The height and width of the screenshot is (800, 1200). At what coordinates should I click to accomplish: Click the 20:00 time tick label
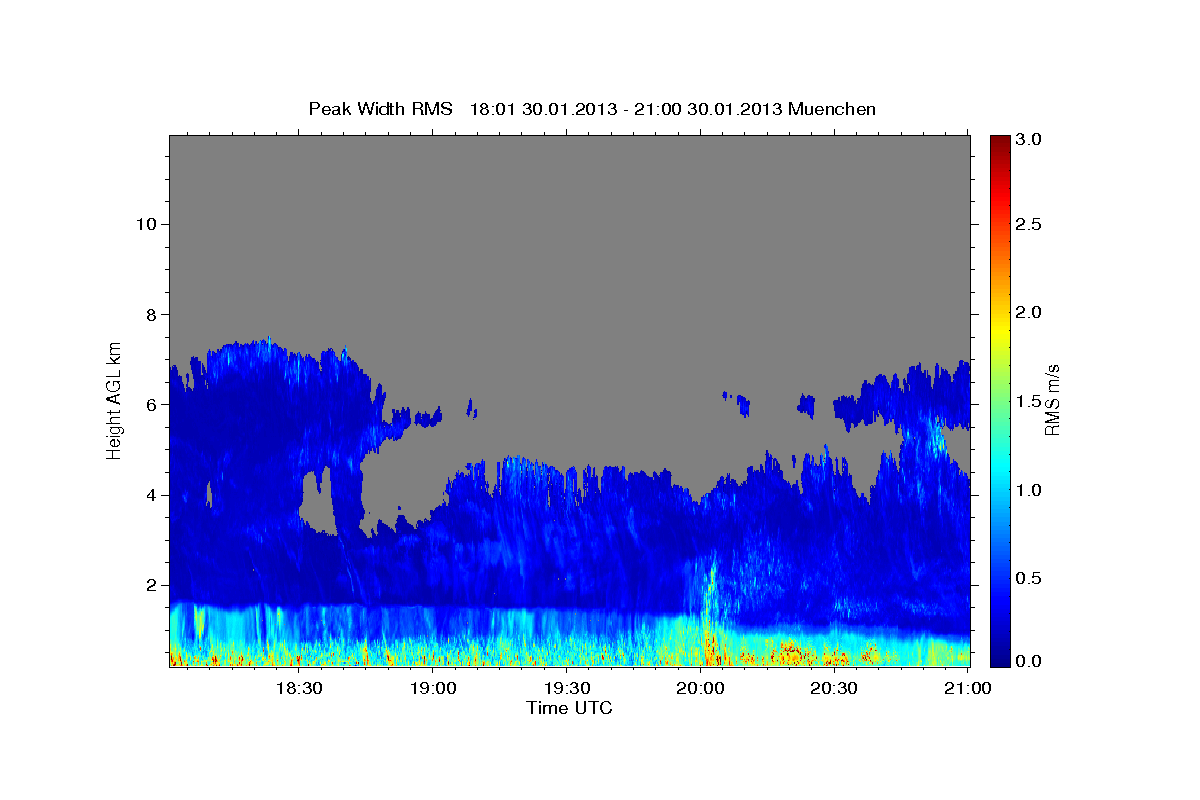[x=701, y=689]
